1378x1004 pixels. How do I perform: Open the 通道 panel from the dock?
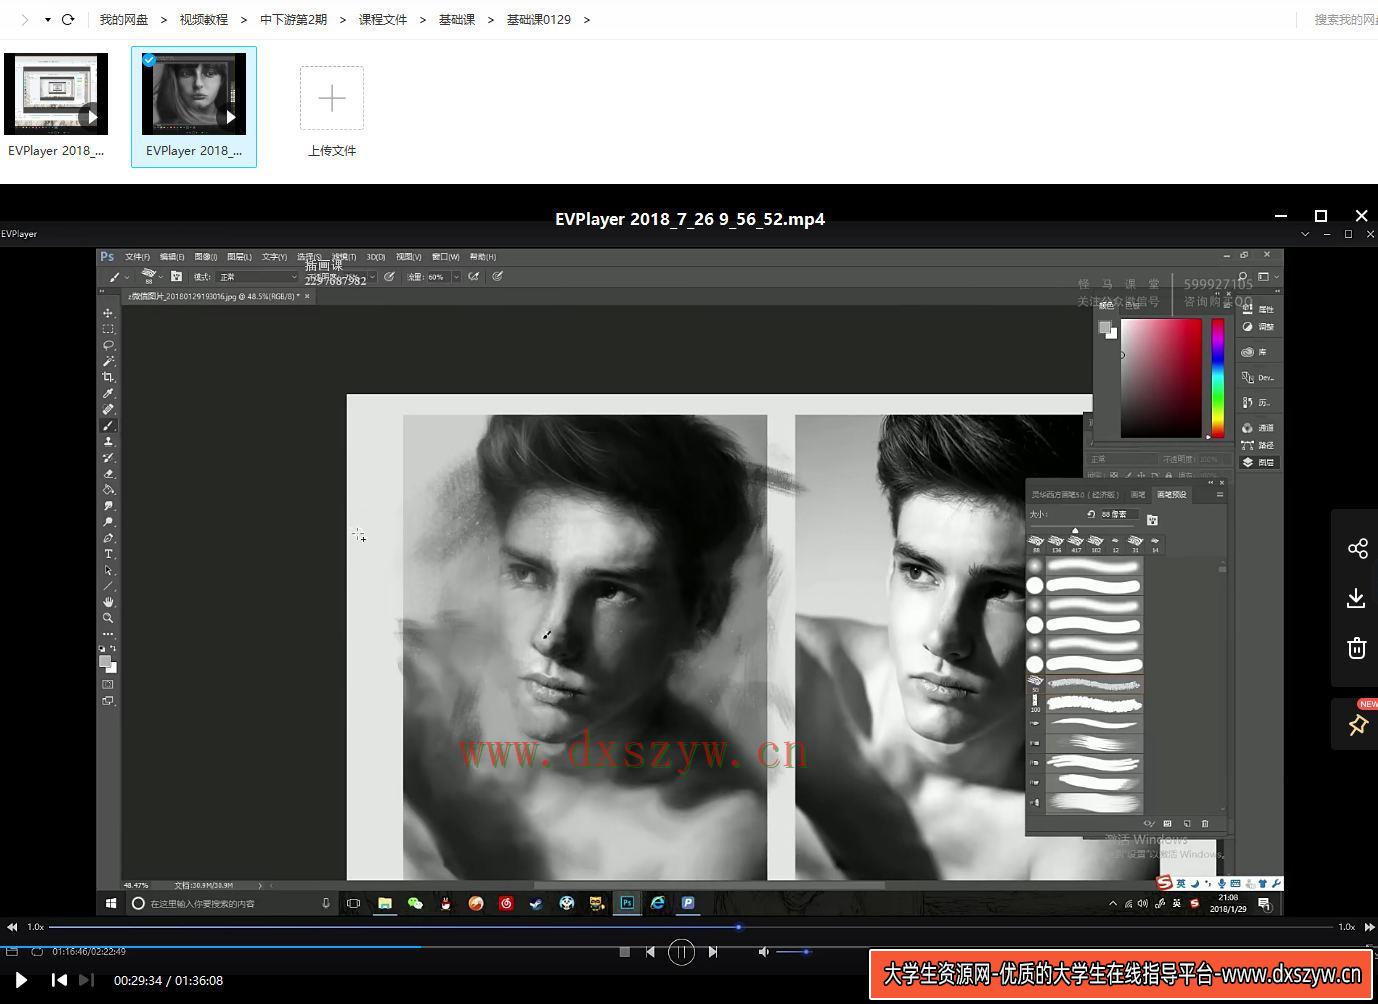click(1258, 428)
